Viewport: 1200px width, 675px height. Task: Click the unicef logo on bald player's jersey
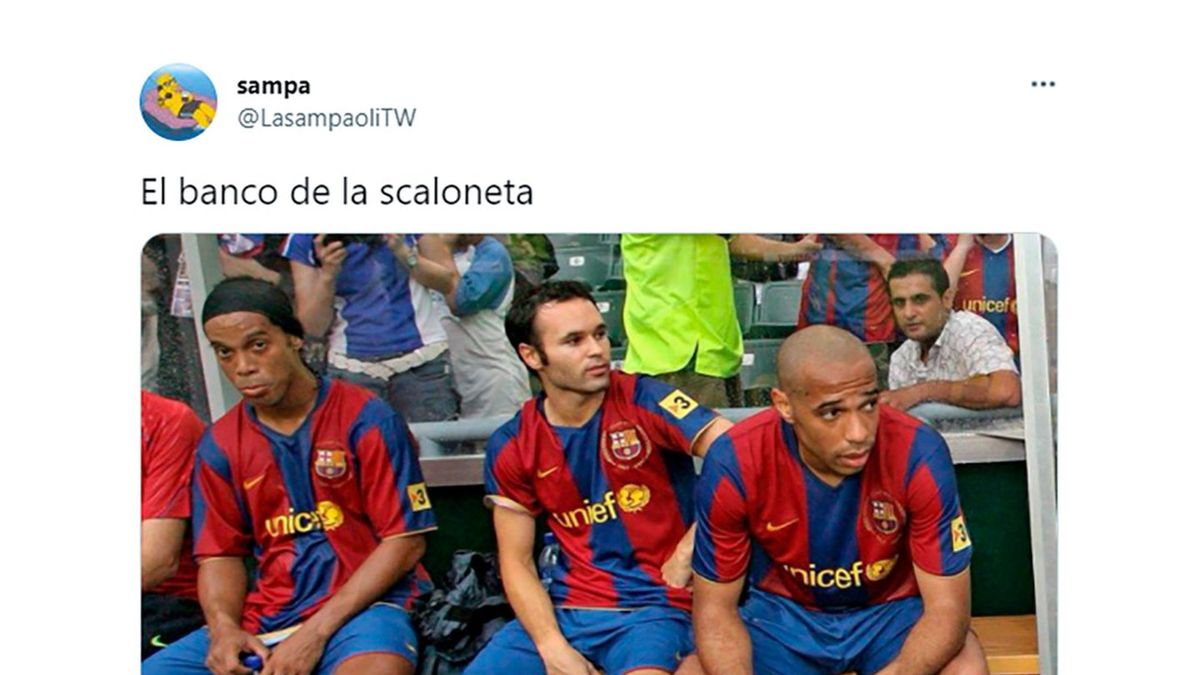point(840,572)
